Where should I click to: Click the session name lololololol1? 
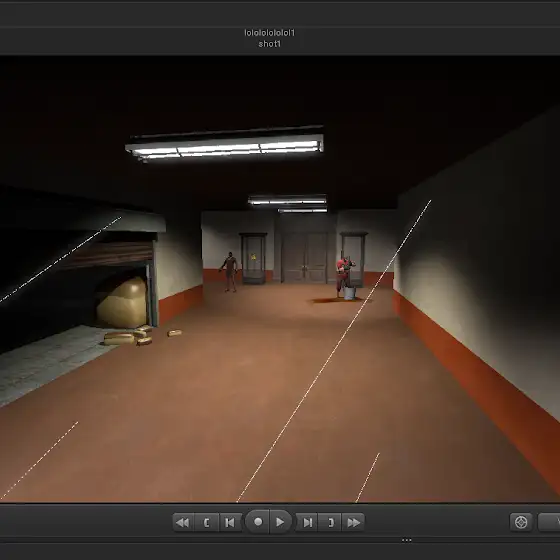pos(270,33)
